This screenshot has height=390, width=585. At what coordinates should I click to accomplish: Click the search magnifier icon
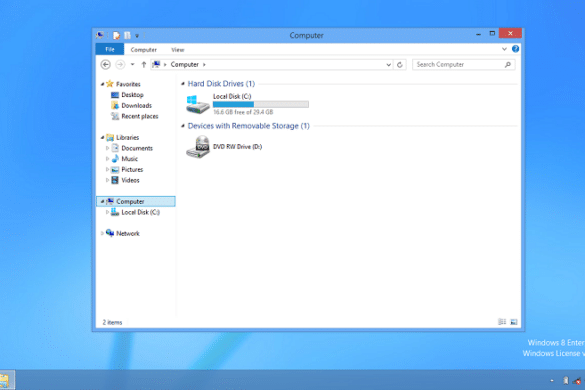507,65
